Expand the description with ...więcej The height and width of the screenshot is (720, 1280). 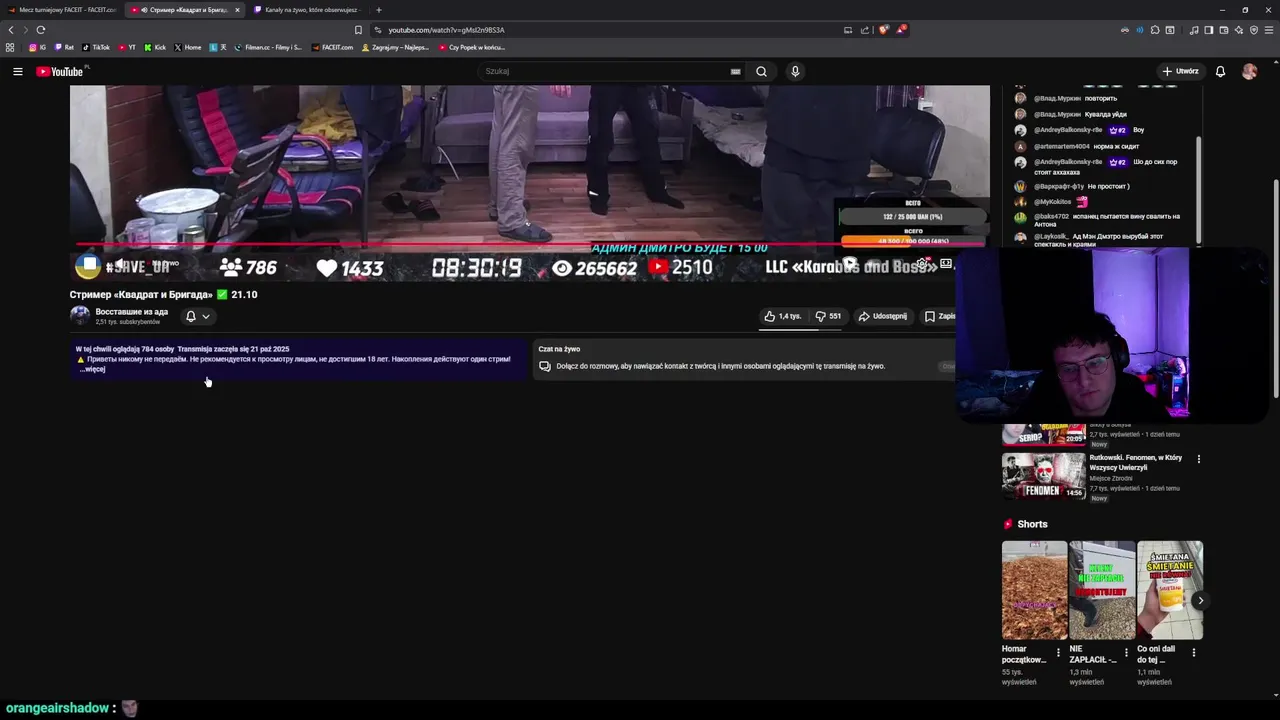click(93, 369)
